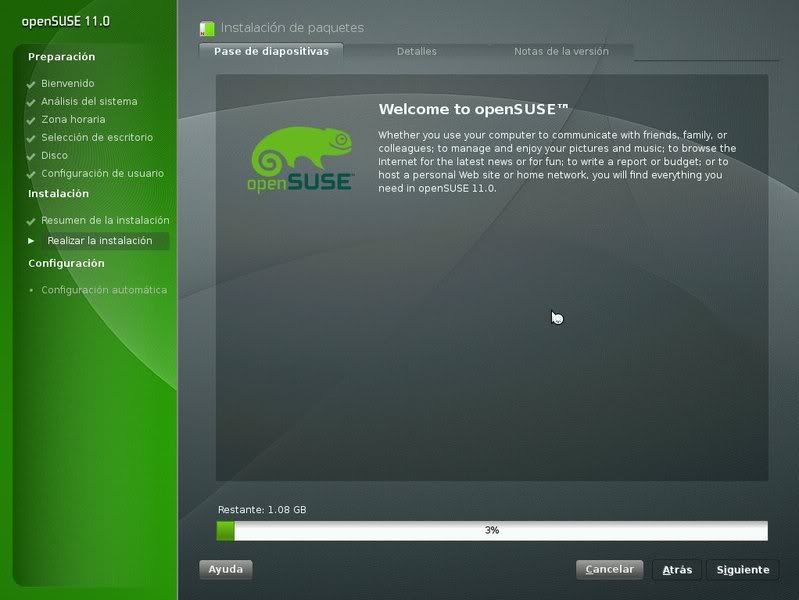
Task: Select the Análisis del sistema step
Action: click(x=89, y=101)
